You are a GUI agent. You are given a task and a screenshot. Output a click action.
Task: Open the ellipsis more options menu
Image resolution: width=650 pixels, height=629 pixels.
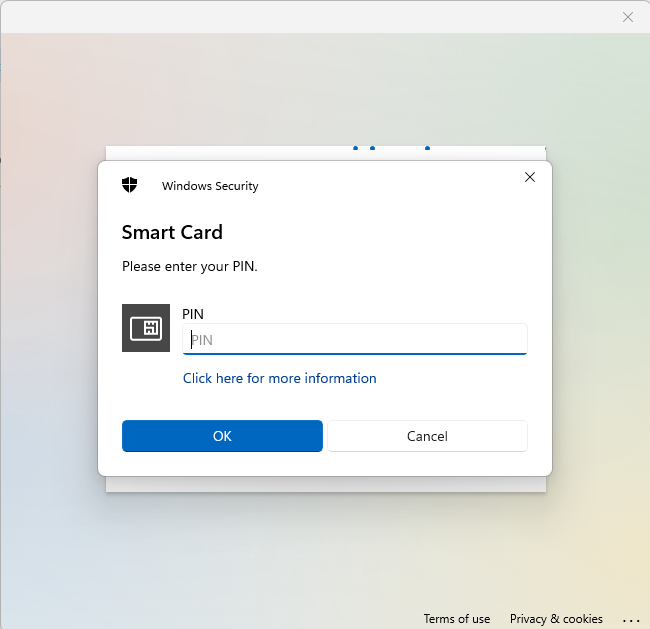tap(630, 619)
